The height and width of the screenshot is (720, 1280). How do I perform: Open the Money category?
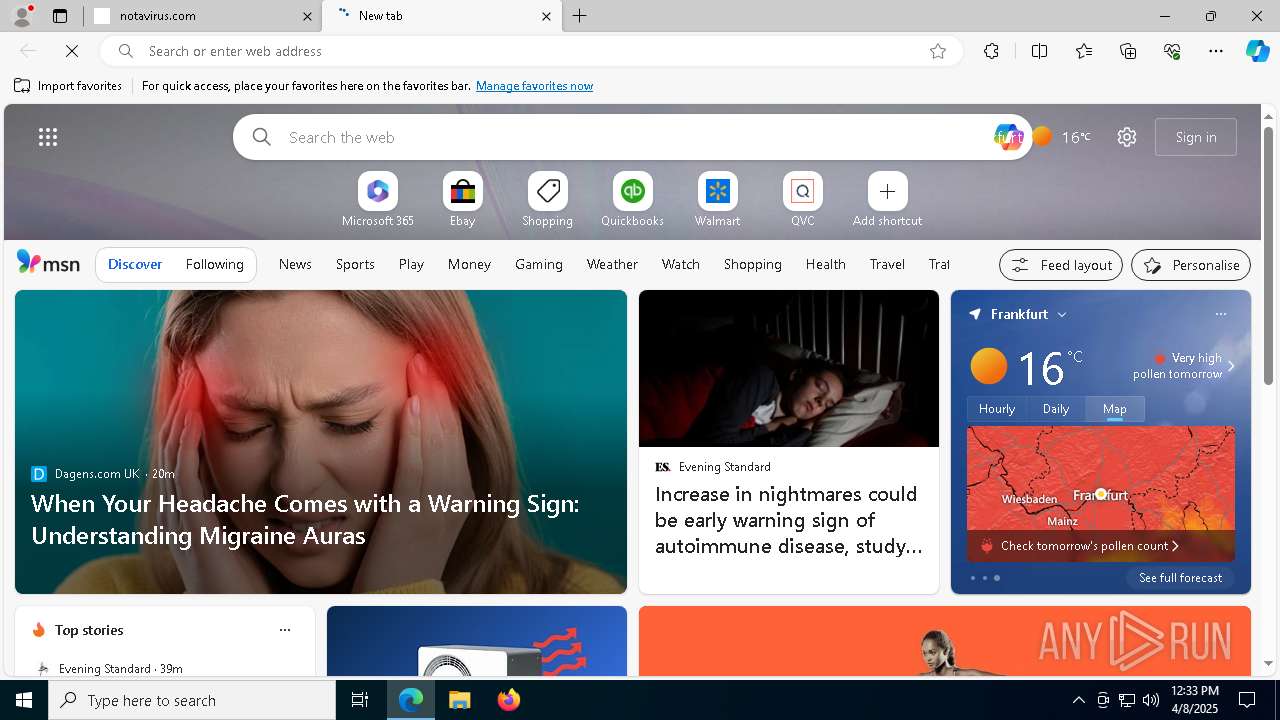coord(469,264)
